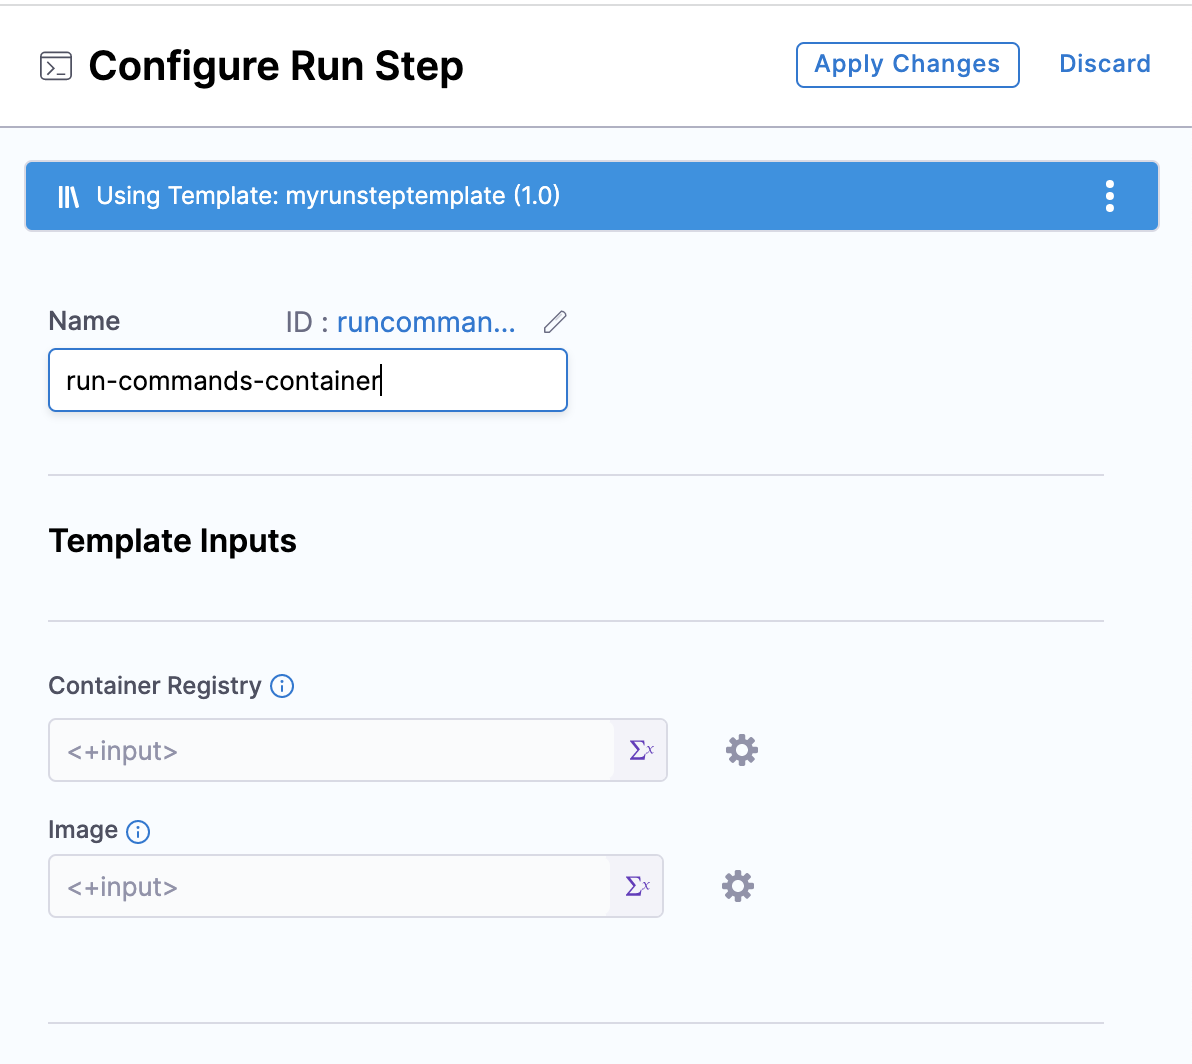The width and height of the screenshot is (1192, 1064).
Task: Select the myrunsteptemplate banner text
Action: [328, 196]
